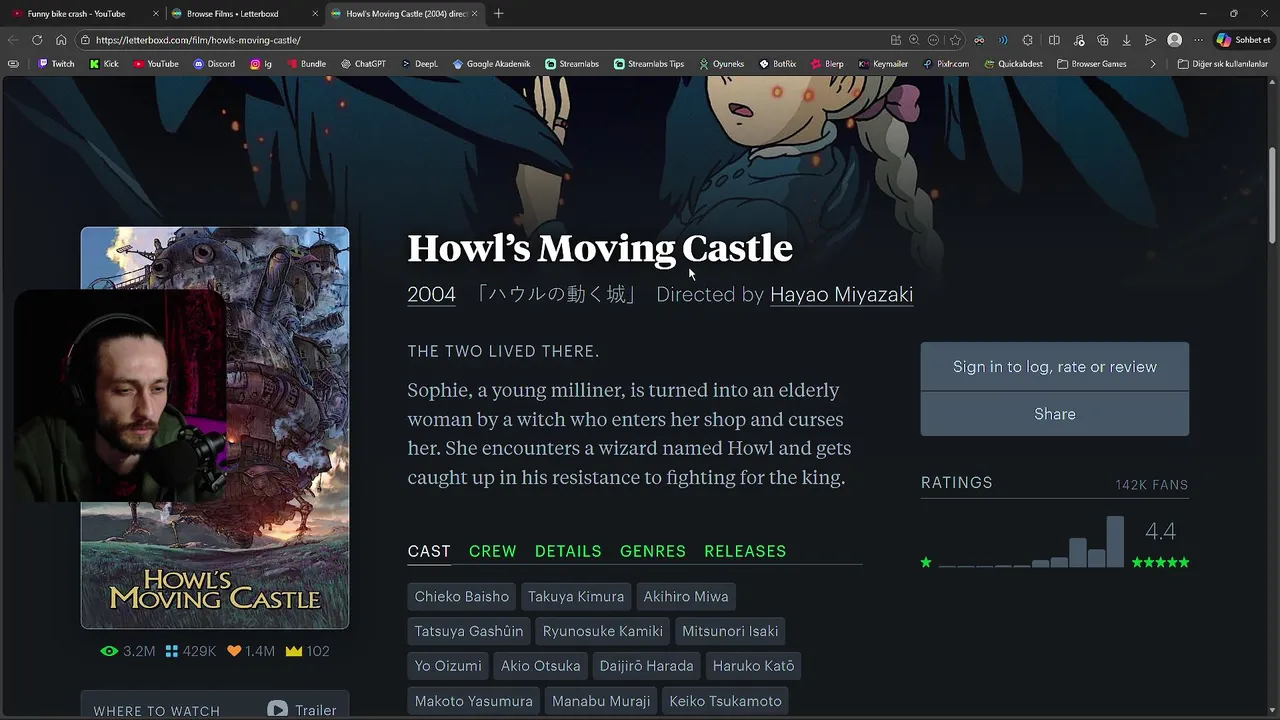Add this page to favorites star icon
The image size is (1280, 720).
(955, 40)
